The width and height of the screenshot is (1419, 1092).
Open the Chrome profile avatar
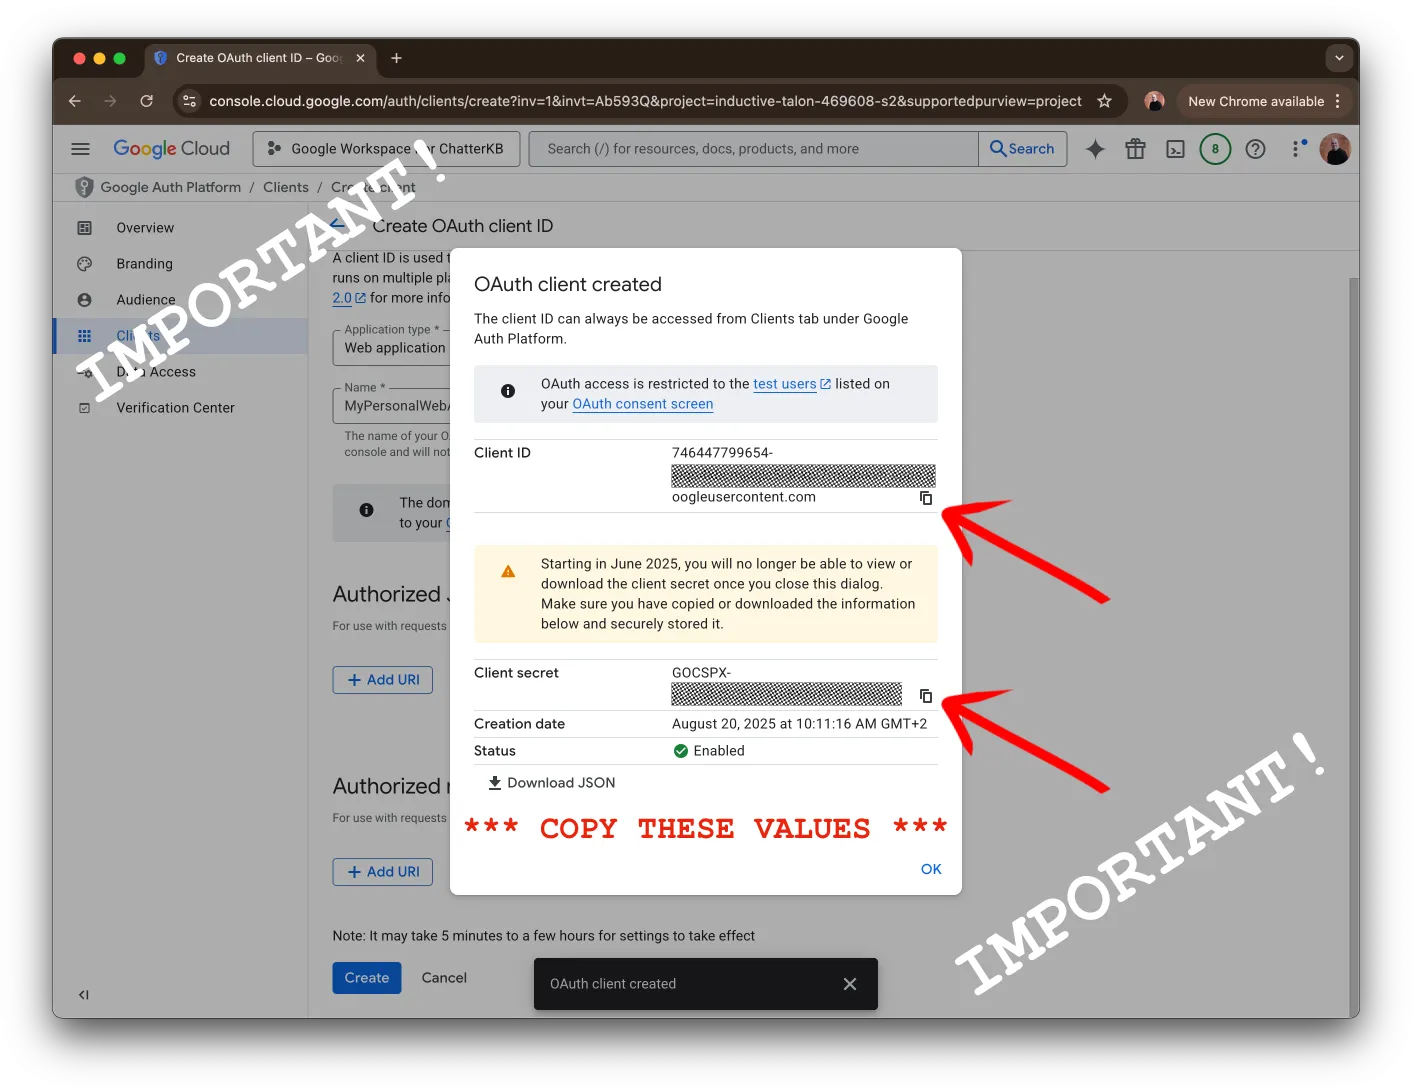[x=1154, y=101]
